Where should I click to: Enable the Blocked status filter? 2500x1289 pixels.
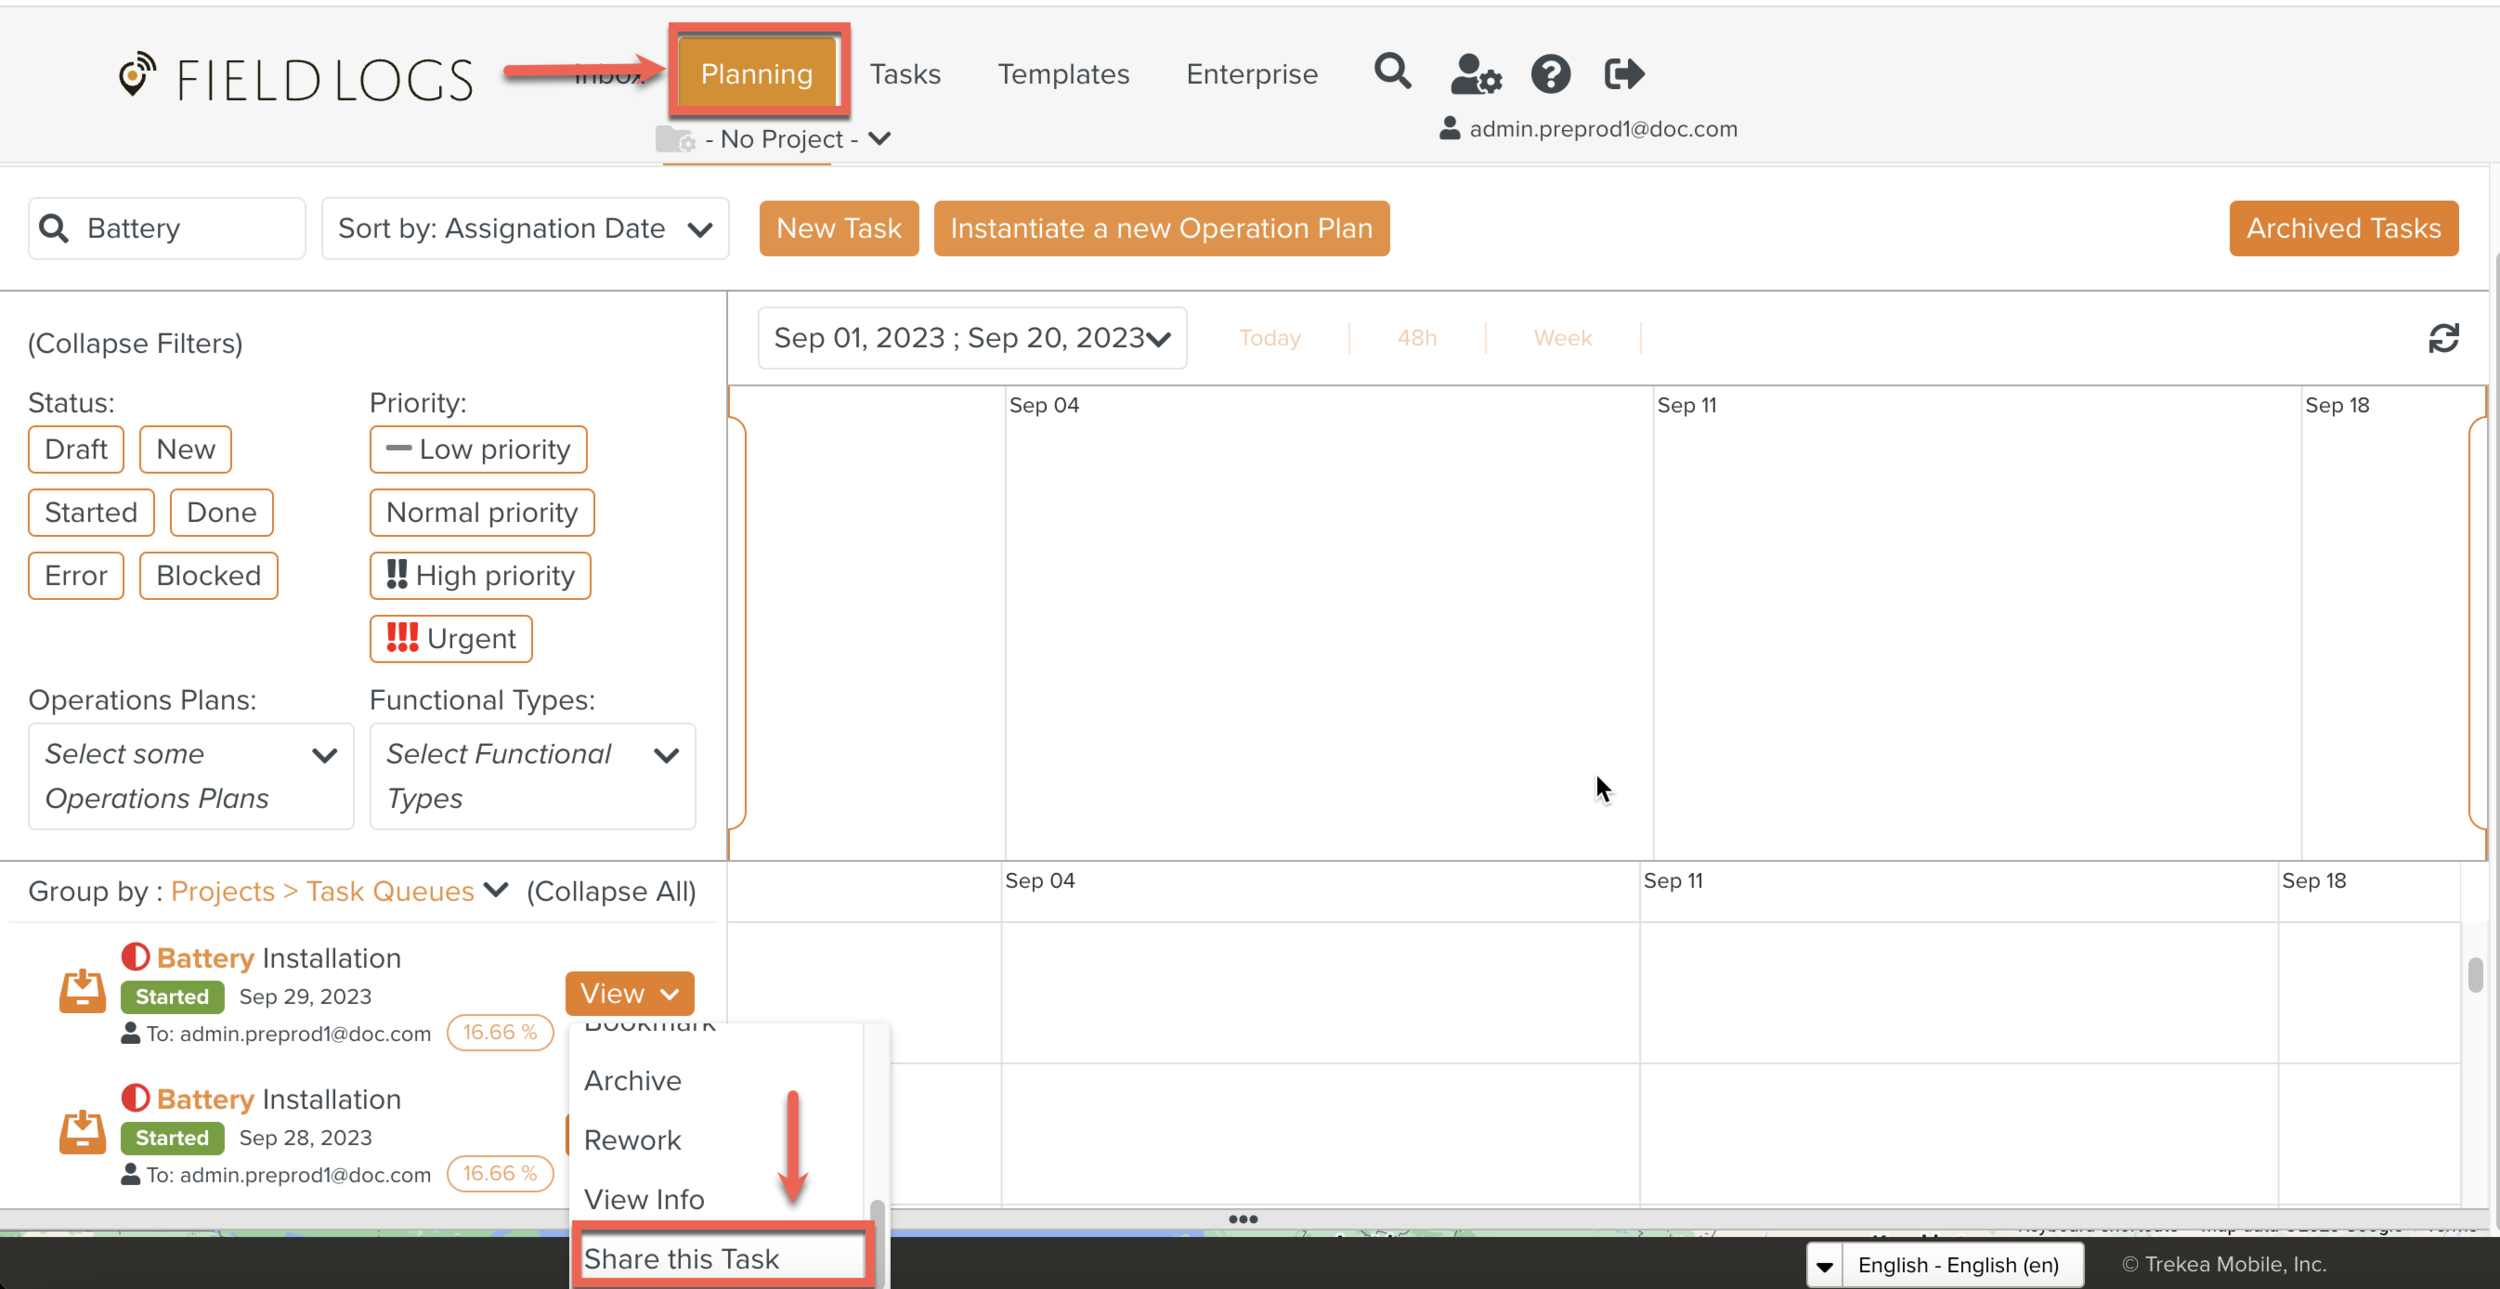pyautogui.click(x=208, y=576)
